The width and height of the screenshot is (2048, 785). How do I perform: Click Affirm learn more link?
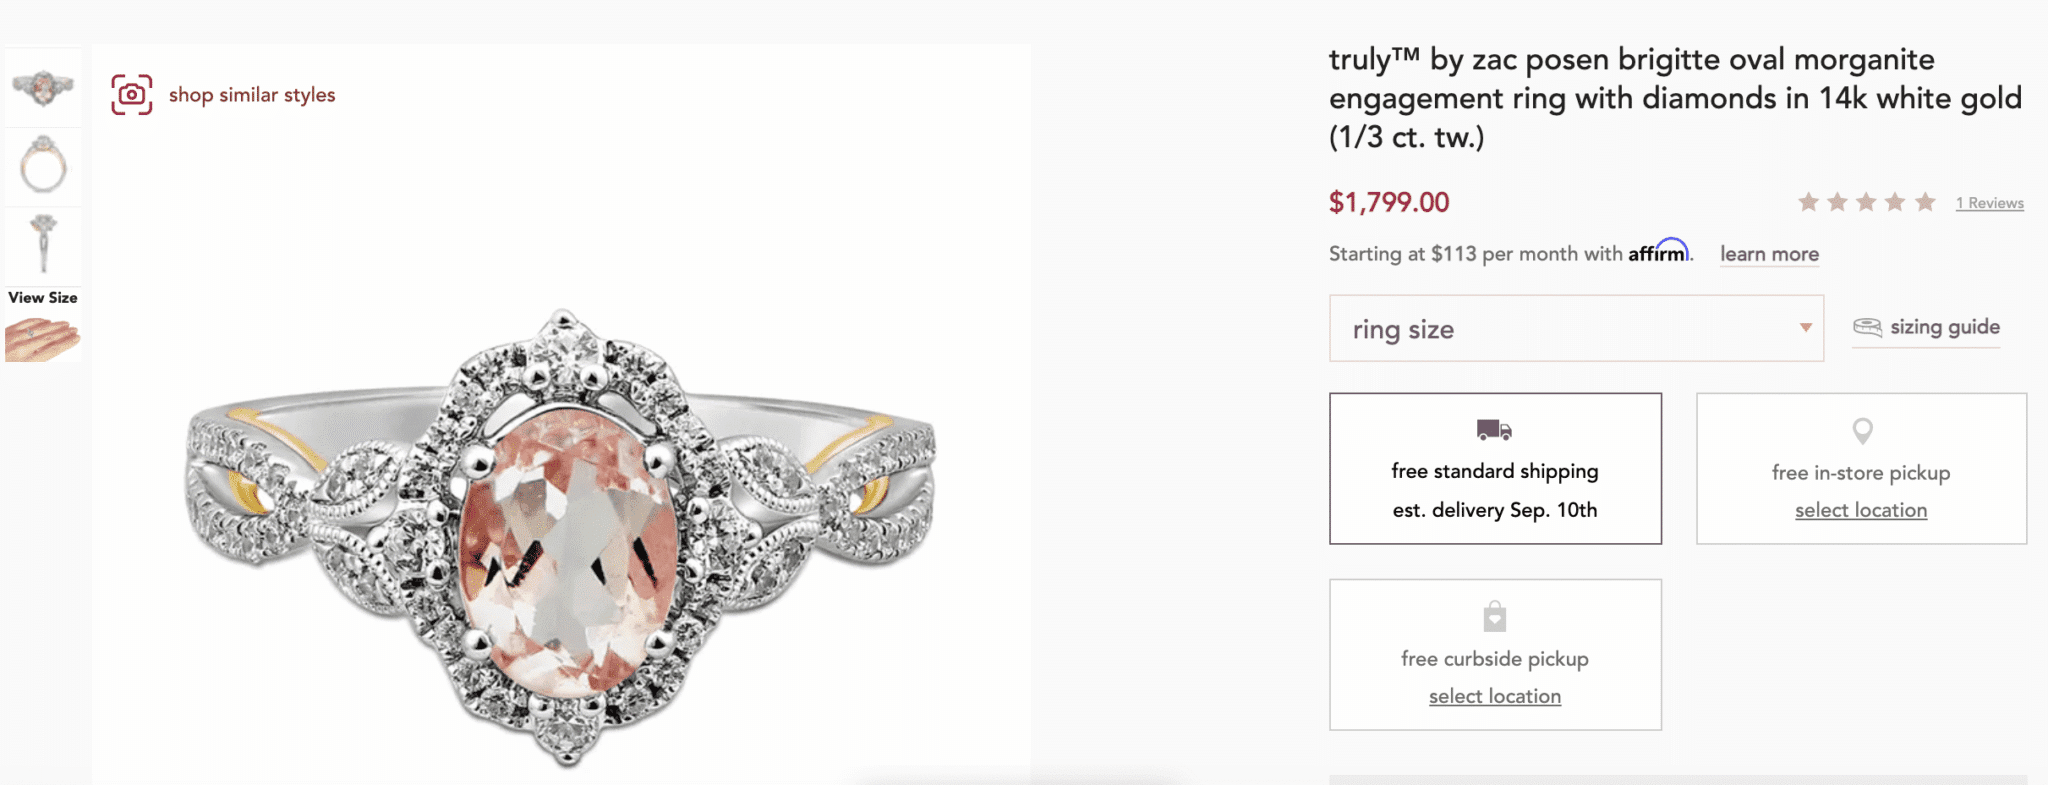(1769, 254)
